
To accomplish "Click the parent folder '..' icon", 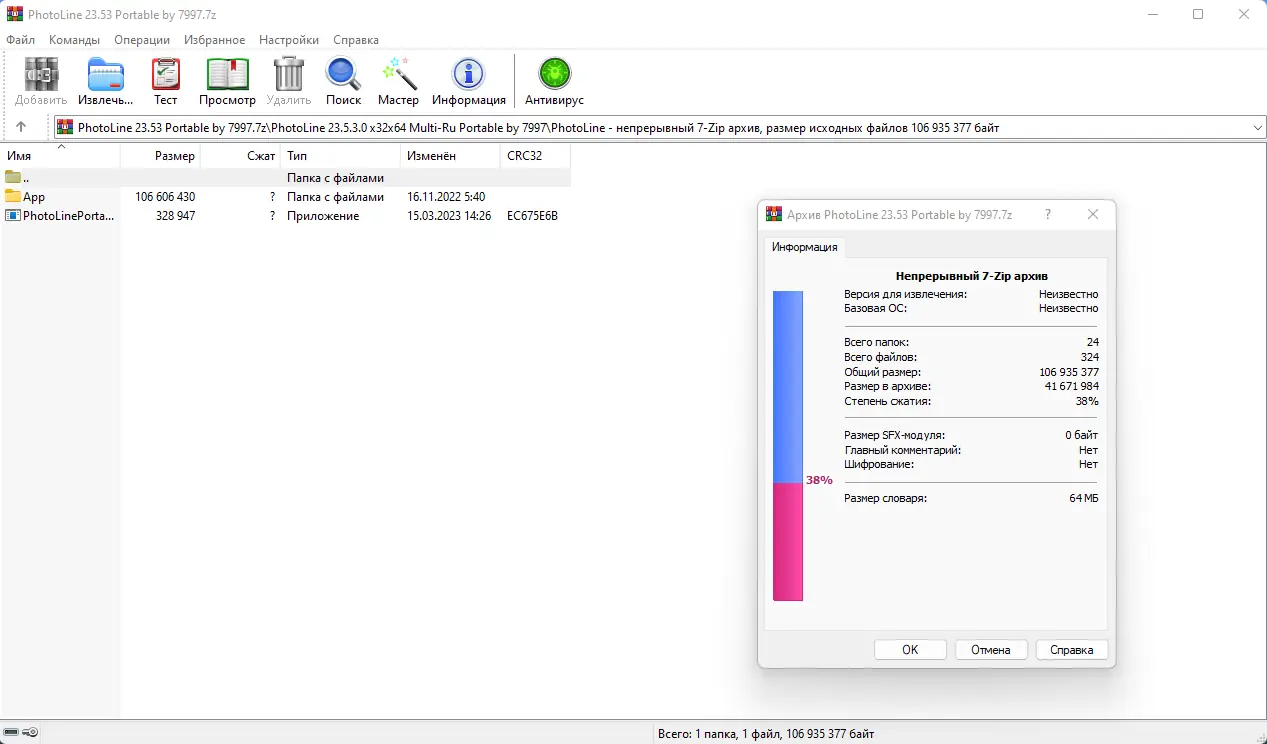I will coord(13,177).
